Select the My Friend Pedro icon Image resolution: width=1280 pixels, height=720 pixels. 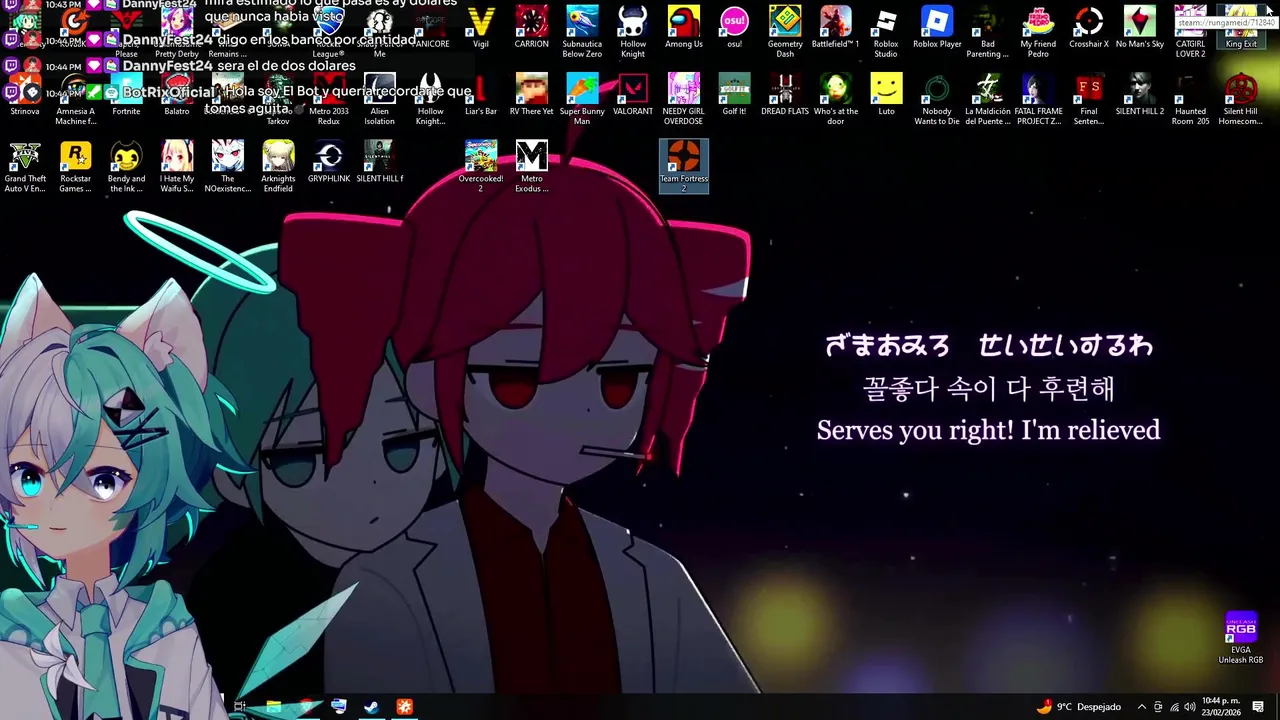(x=1038, y=32)
